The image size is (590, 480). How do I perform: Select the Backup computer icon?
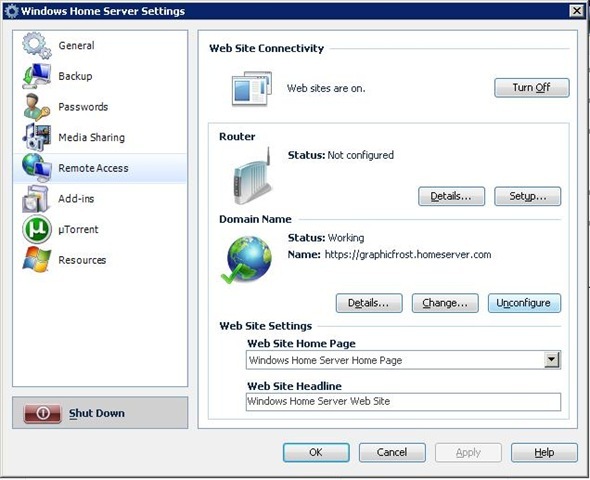(x=36, y=76)
